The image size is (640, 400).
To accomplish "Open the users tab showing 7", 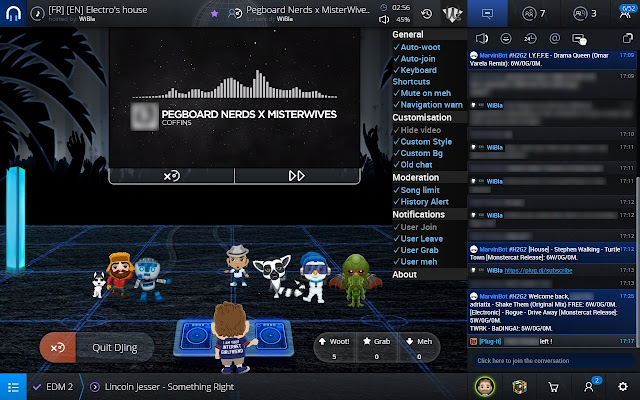I will pyautogui.click(x=534, y=13).
